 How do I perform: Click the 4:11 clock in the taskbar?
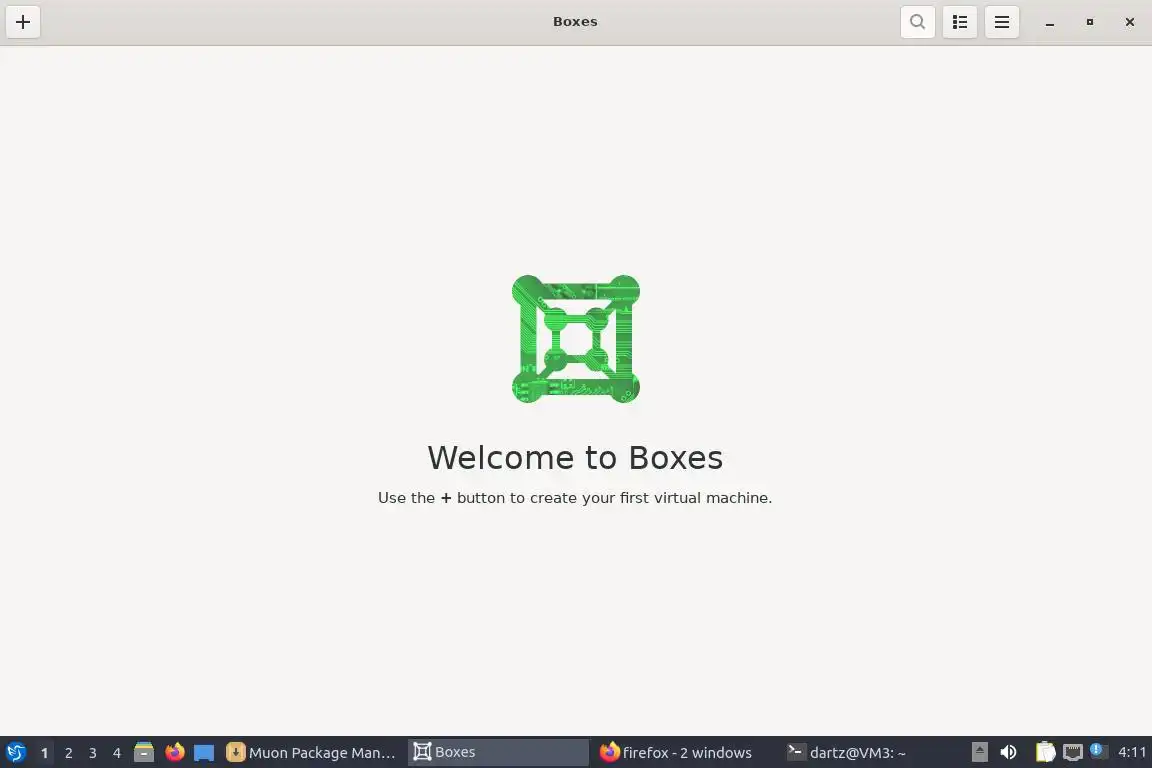coord(1131,753)
